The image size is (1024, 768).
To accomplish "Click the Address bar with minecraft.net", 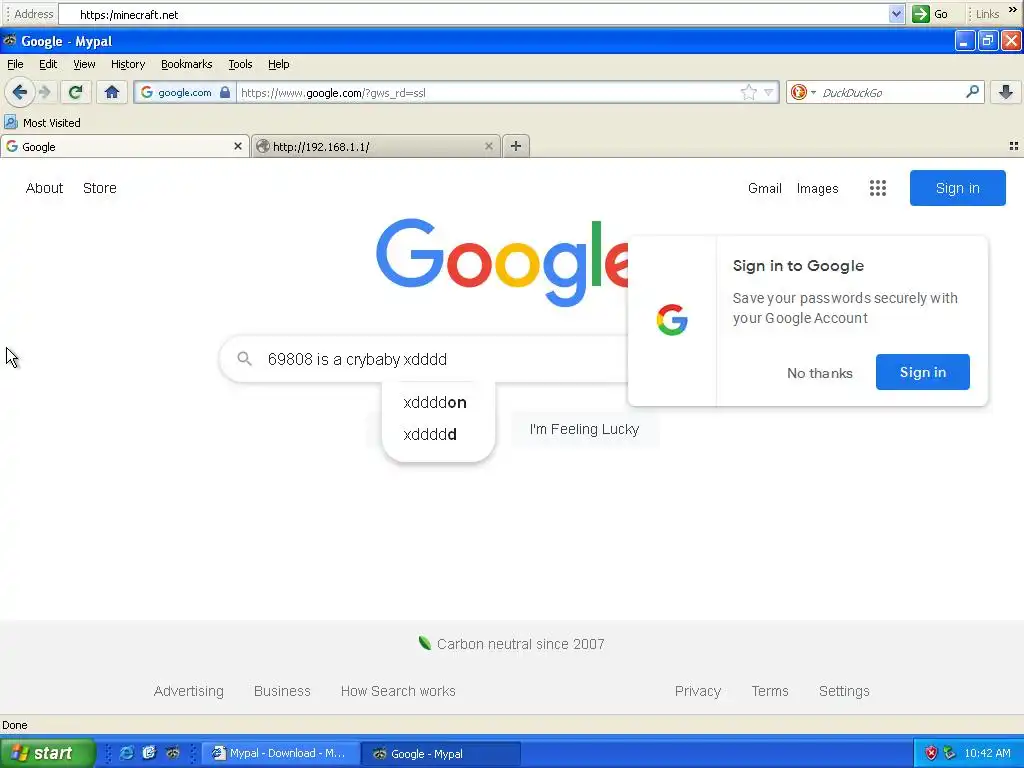I will 480,14.
